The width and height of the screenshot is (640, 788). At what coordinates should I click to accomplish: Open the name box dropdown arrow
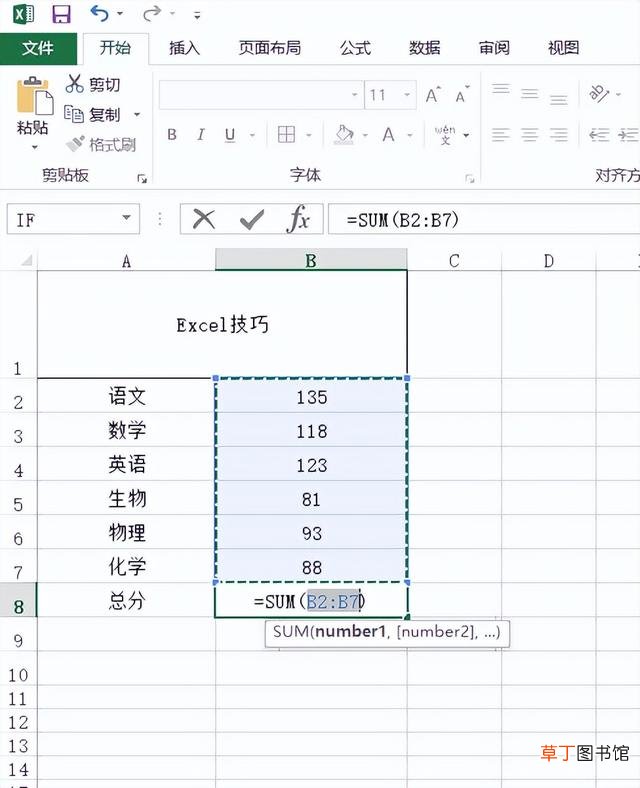[127, 218]
